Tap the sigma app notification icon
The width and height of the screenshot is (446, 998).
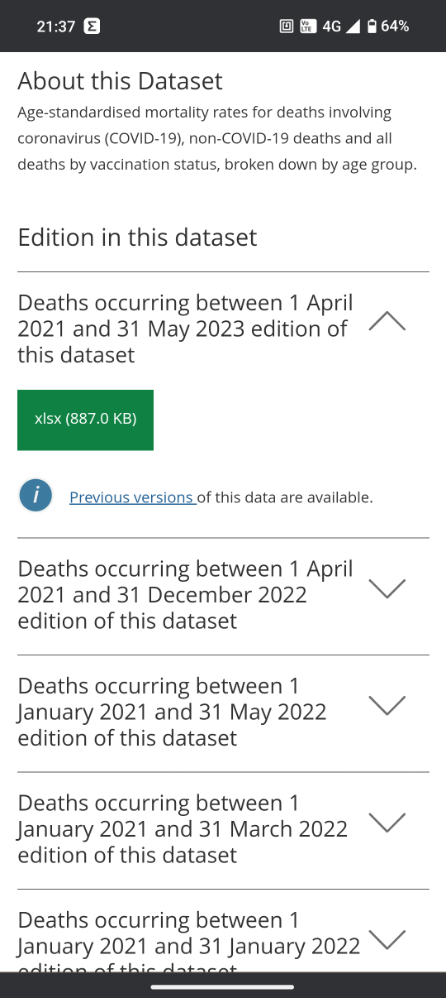(92, 26)
